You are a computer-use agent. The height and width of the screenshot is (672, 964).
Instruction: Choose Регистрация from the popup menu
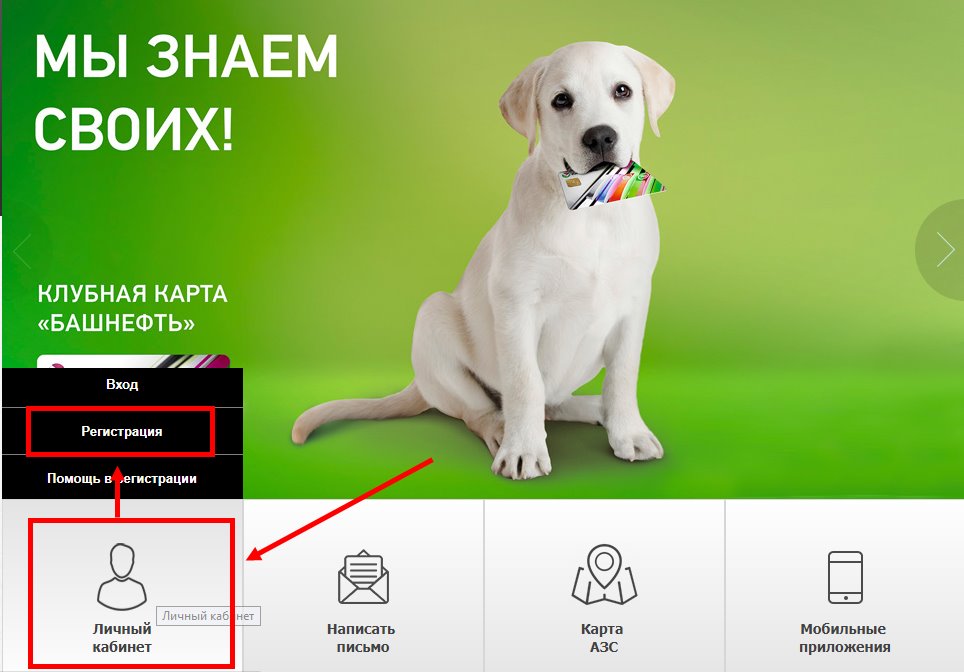point(122,432)
